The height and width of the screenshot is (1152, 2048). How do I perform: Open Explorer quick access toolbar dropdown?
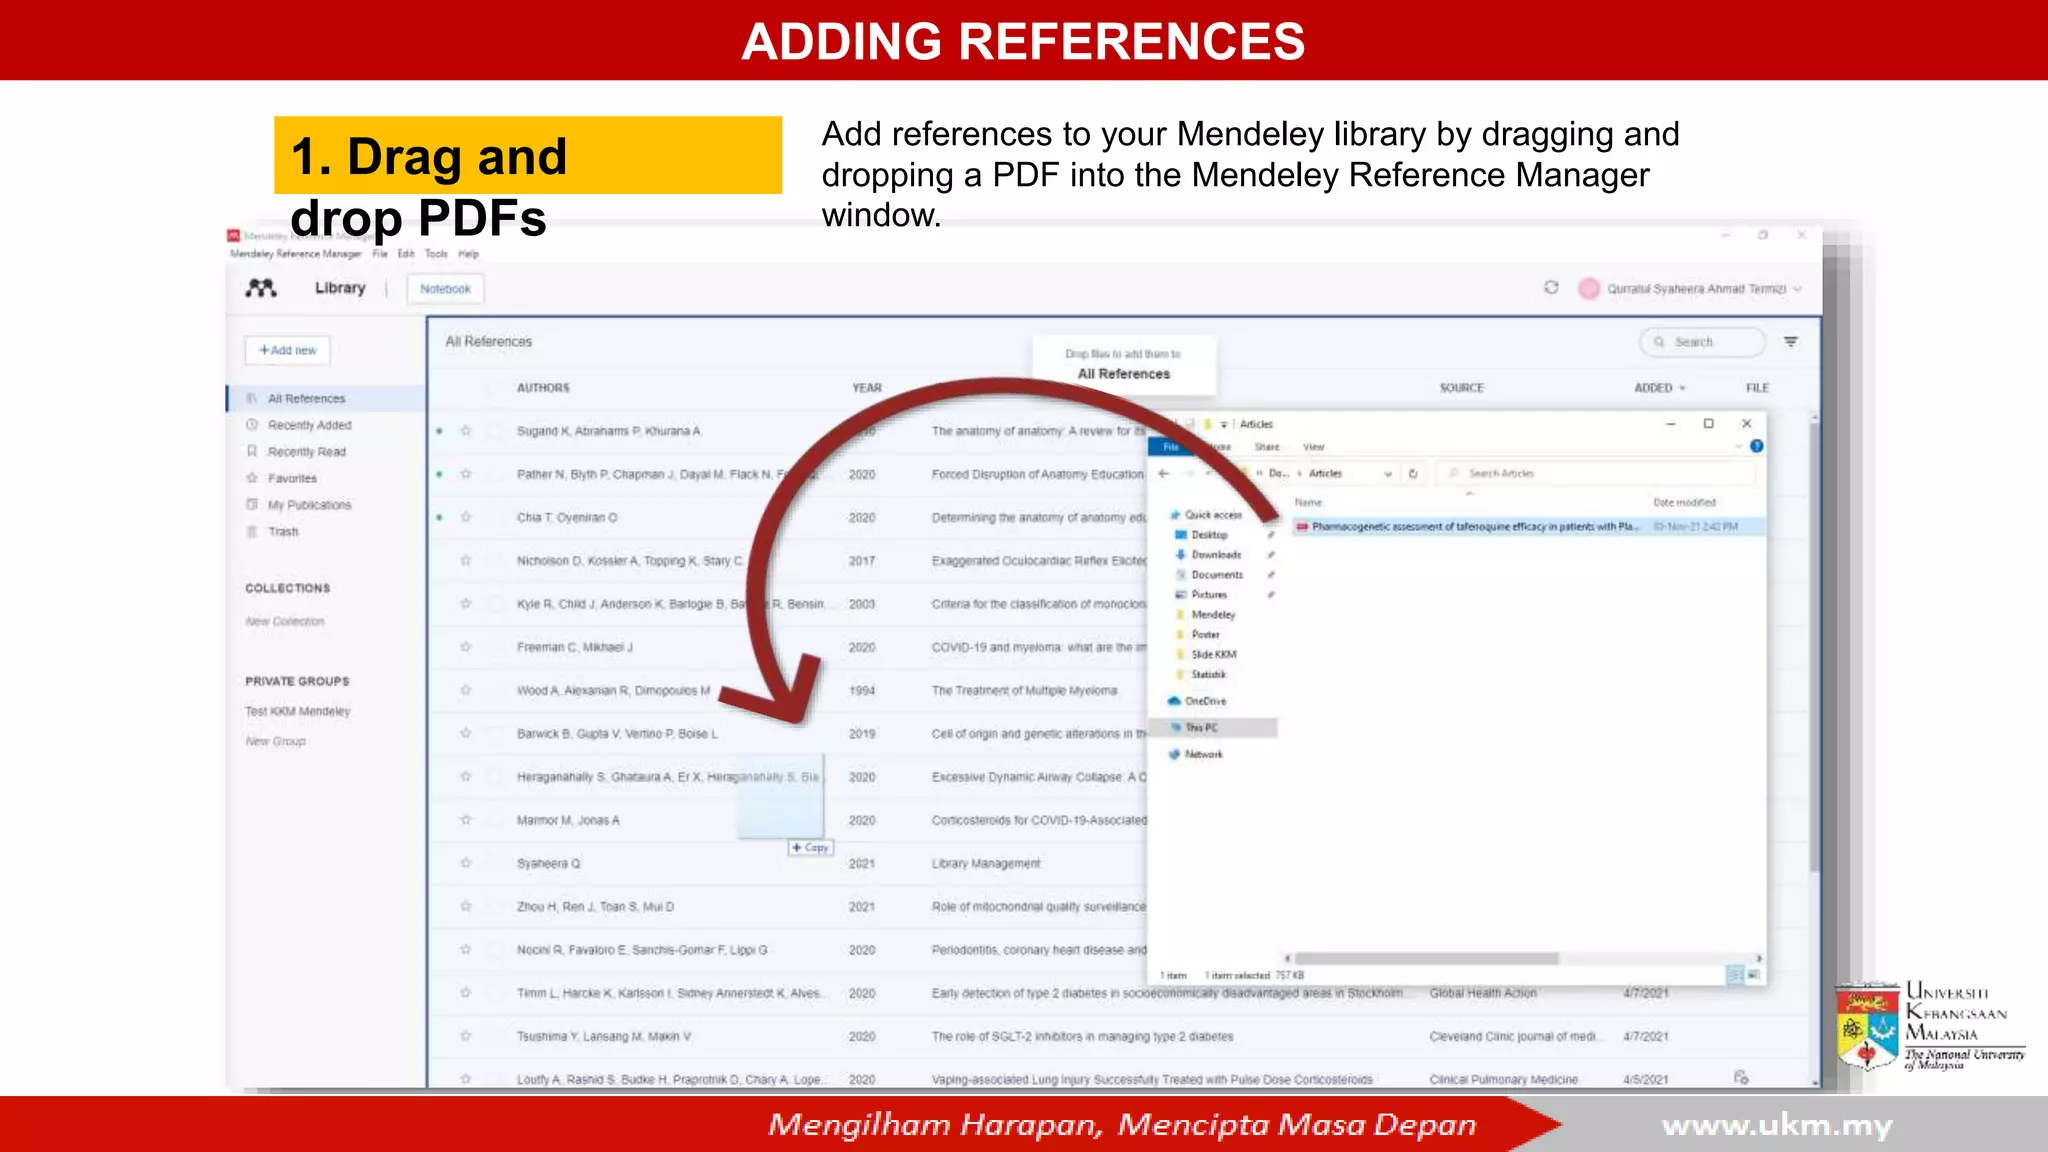click(x=1224, y=424)
